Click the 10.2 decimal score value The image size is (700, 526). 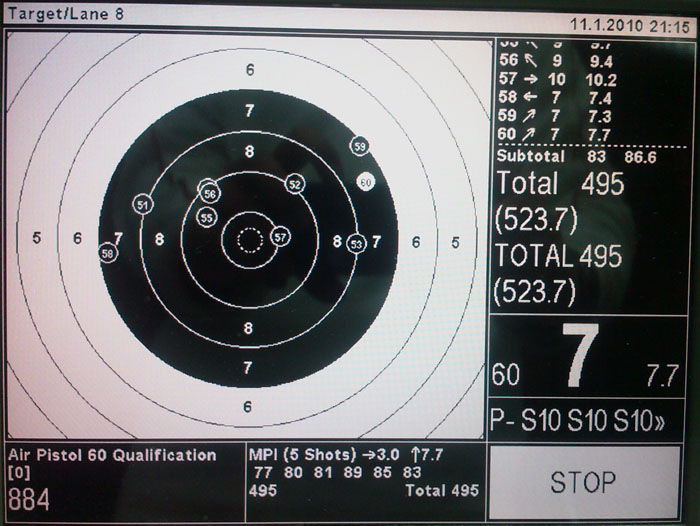pyautogui.click(x=601, y=80)
